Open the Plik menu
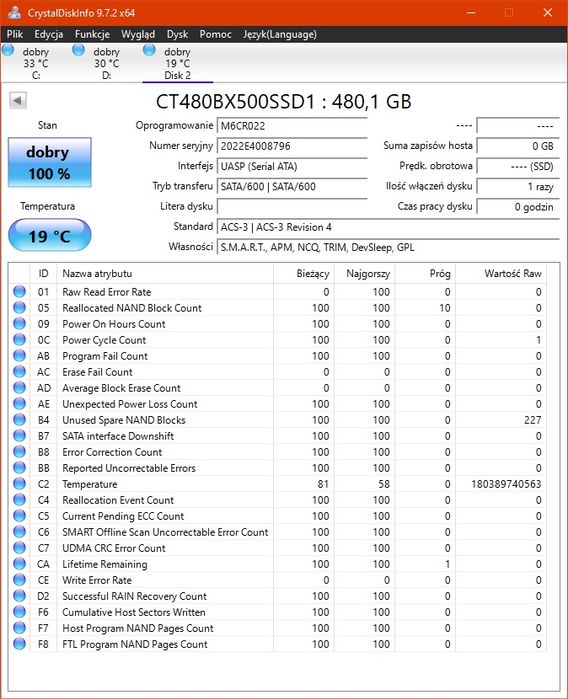The image size is (568, 699). [15, 34]
